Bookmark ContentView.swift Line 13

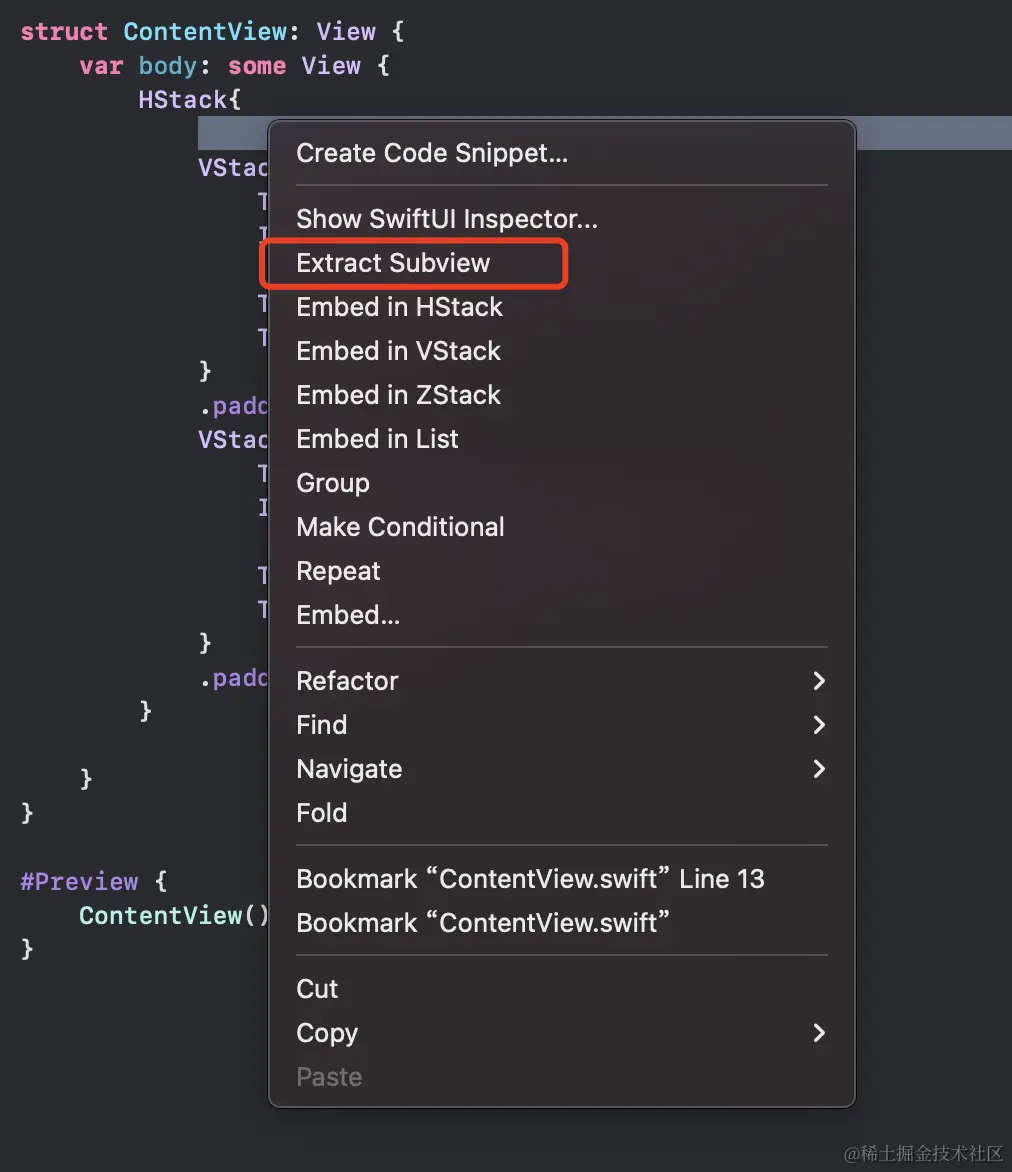530,879
